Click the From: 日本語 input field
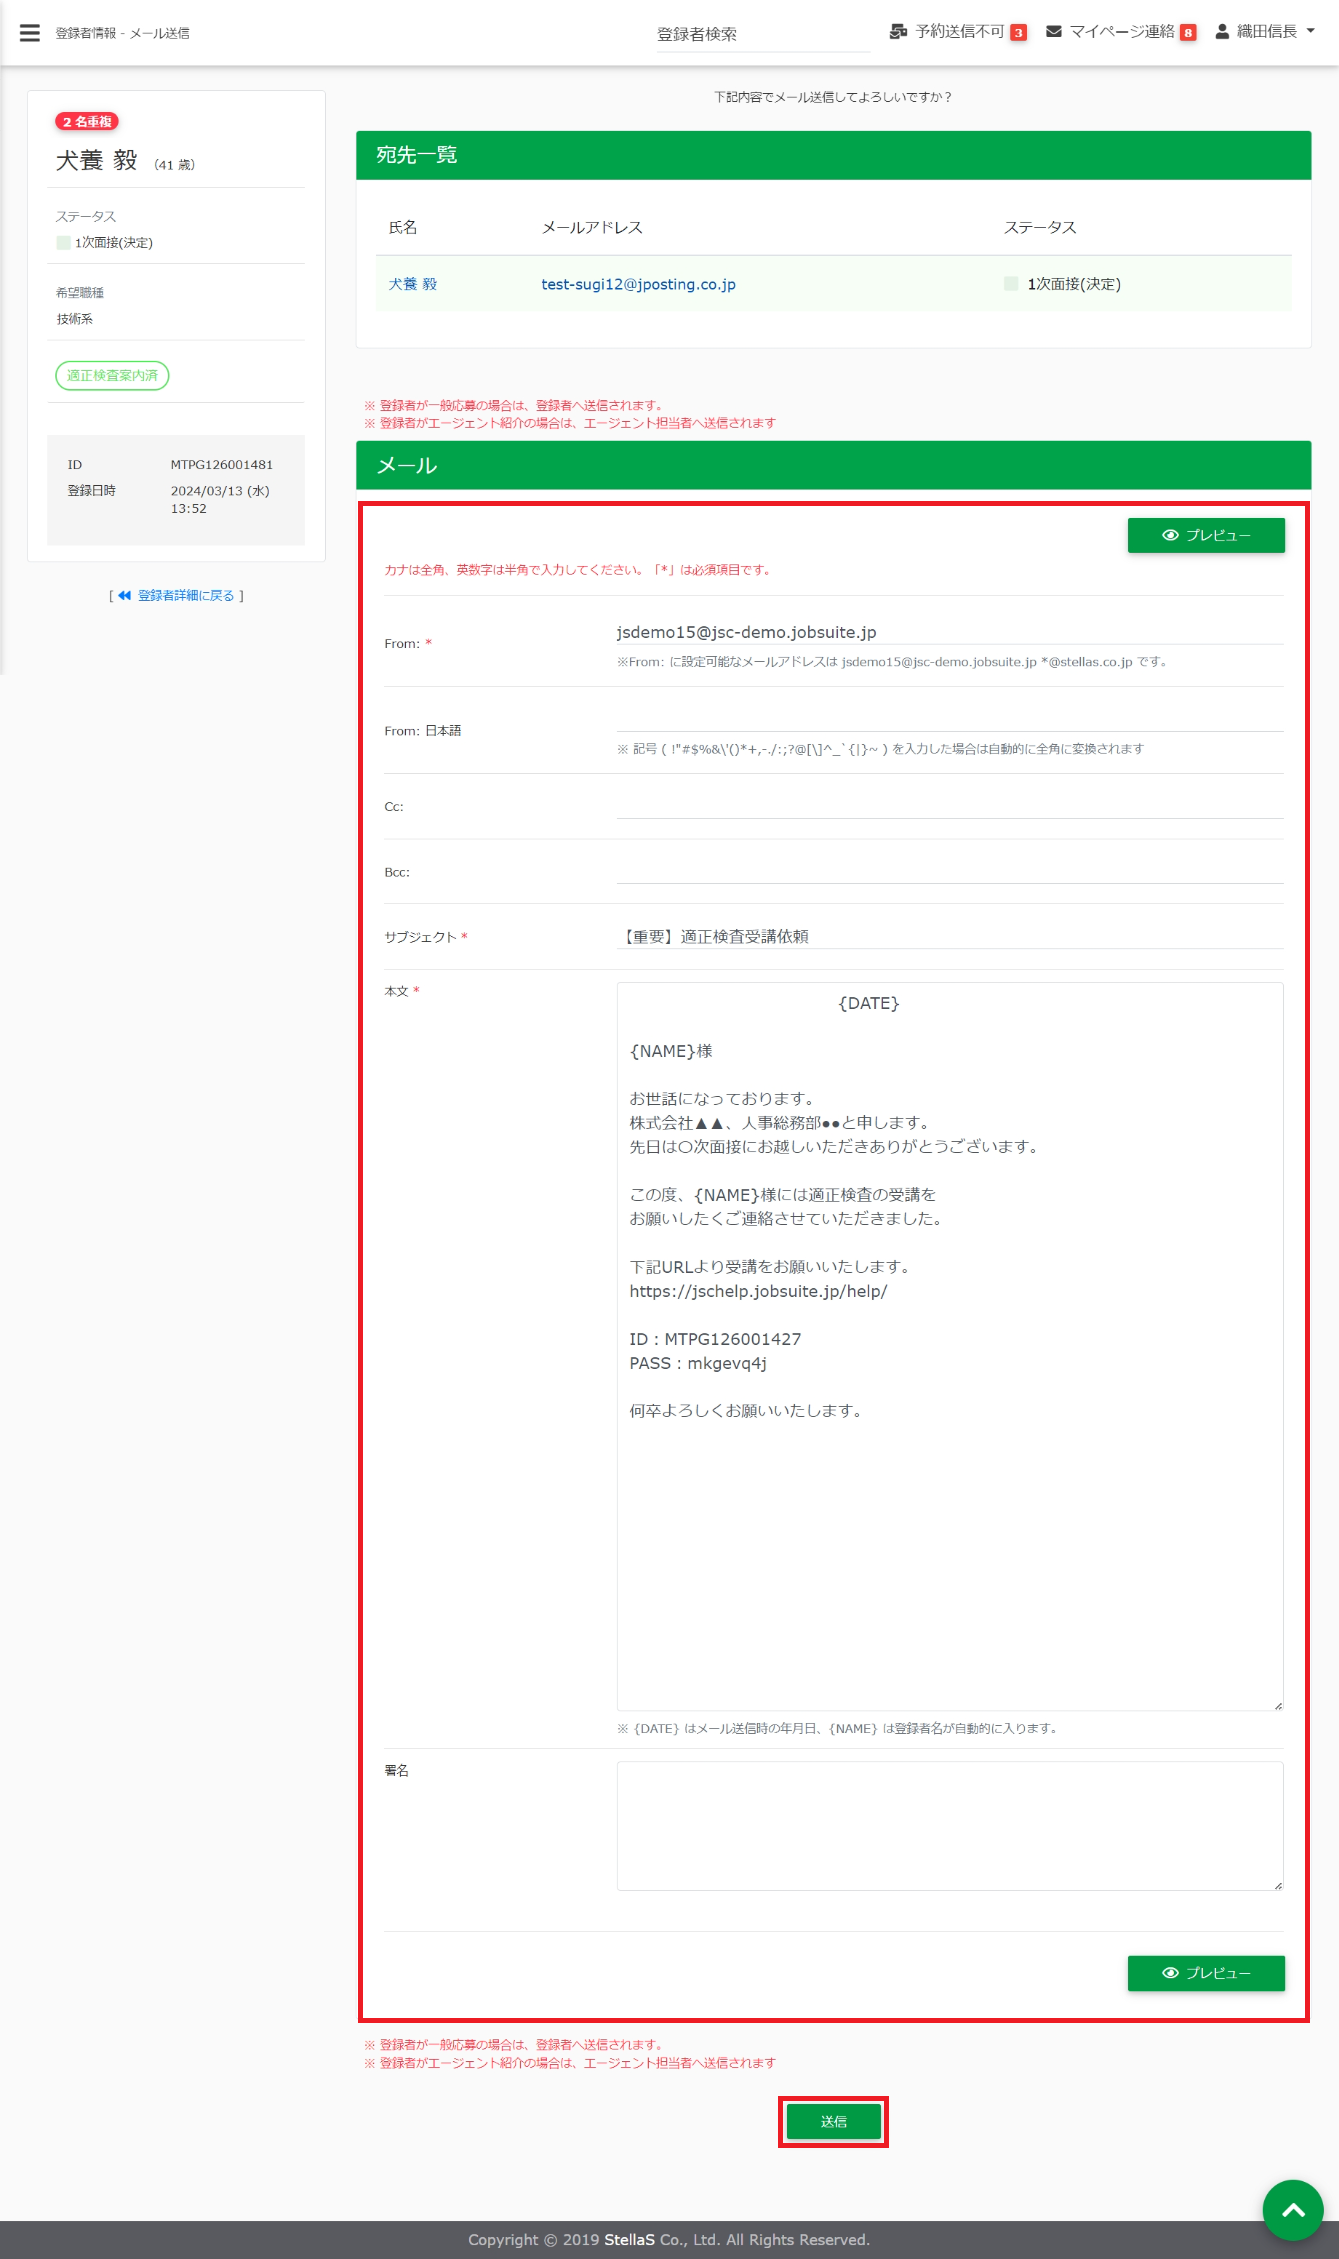The height and width of the screenshot is (2259, 1339). tap(948, 718)
